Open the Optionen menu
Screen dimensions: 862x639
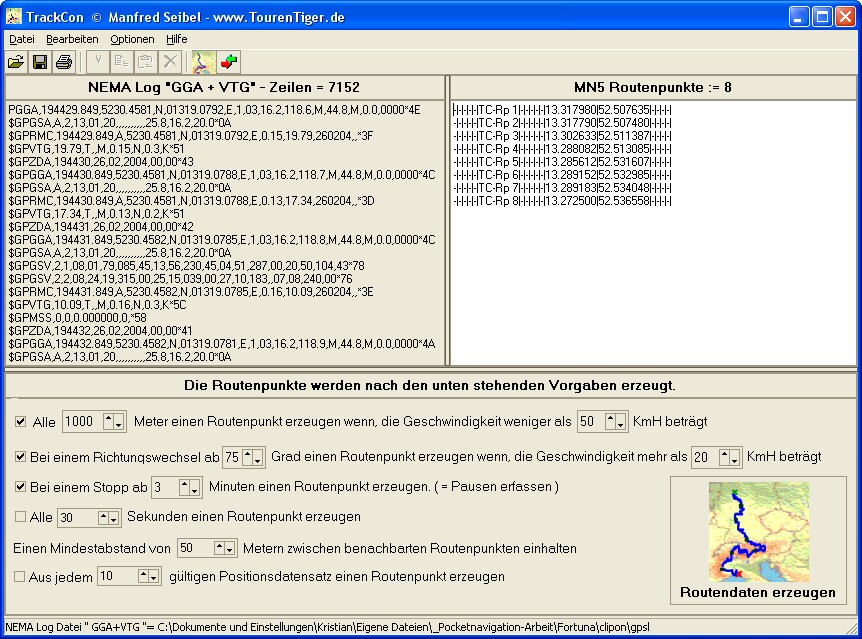(x=132, y=39)
